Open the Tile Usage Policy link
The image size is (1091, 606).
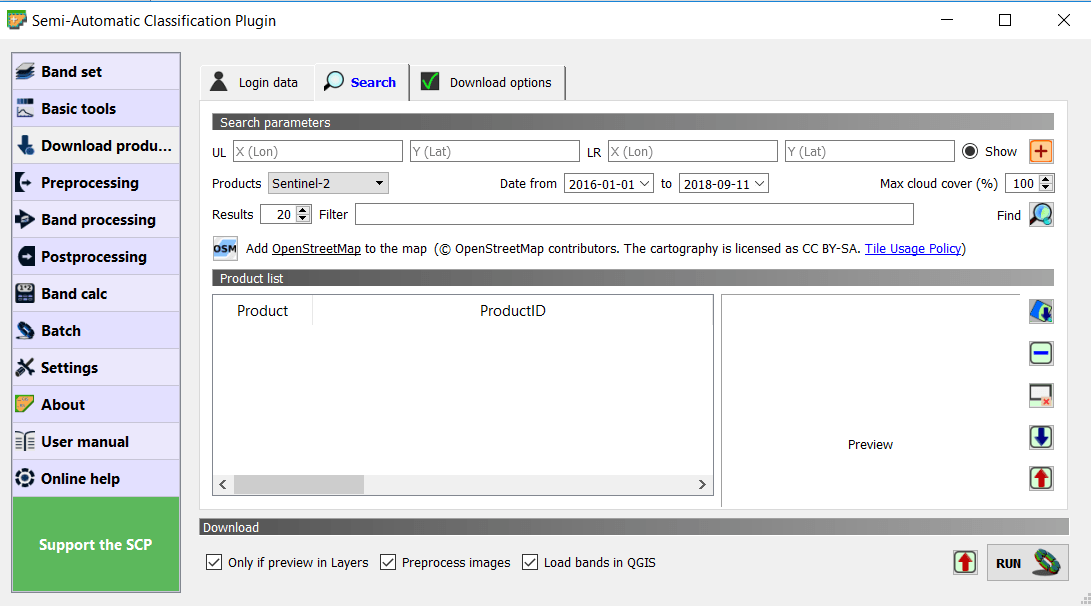pos(913,248)
